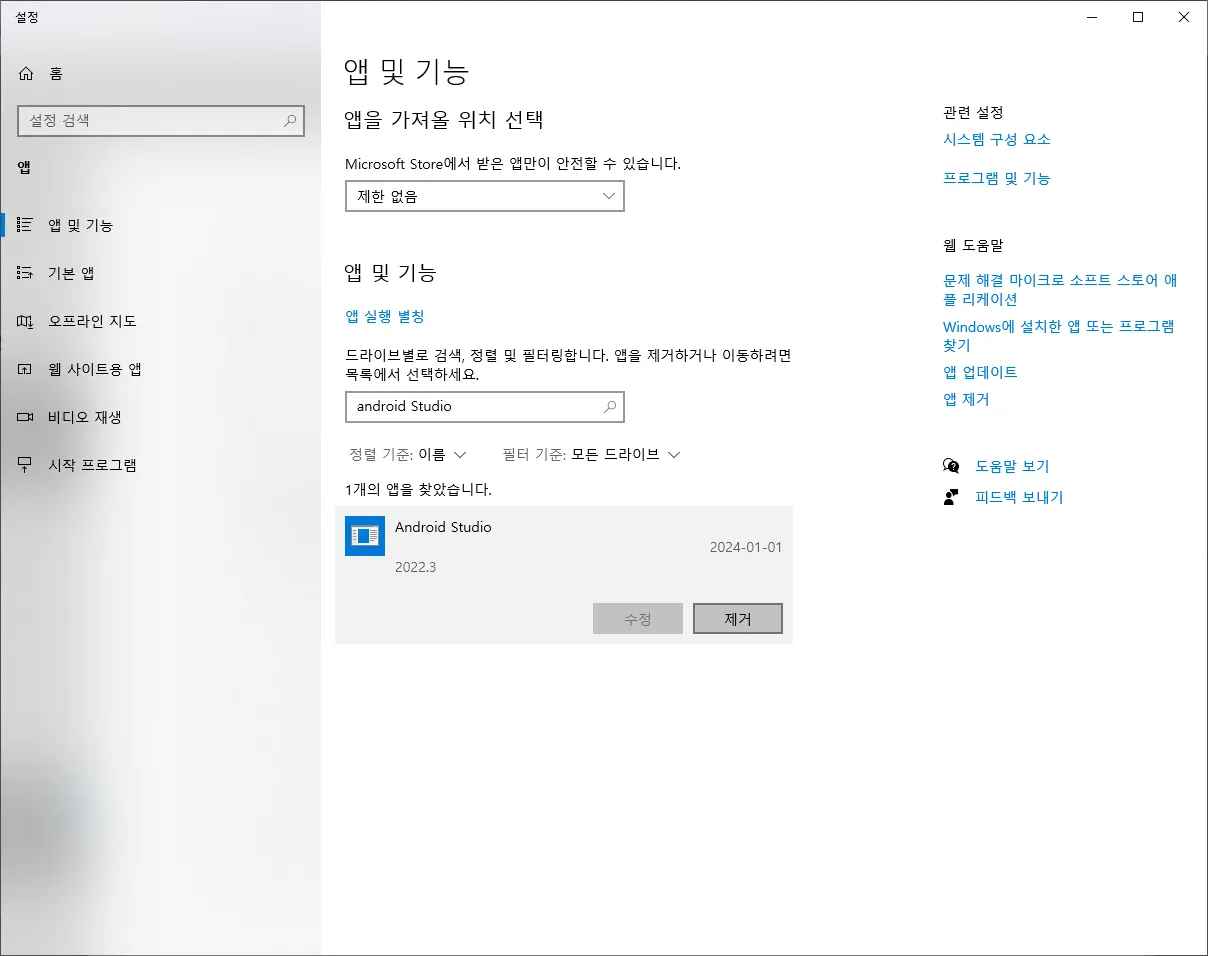Click the 2024-01-01 install date

pyautogui.click(x=746, y=547)
